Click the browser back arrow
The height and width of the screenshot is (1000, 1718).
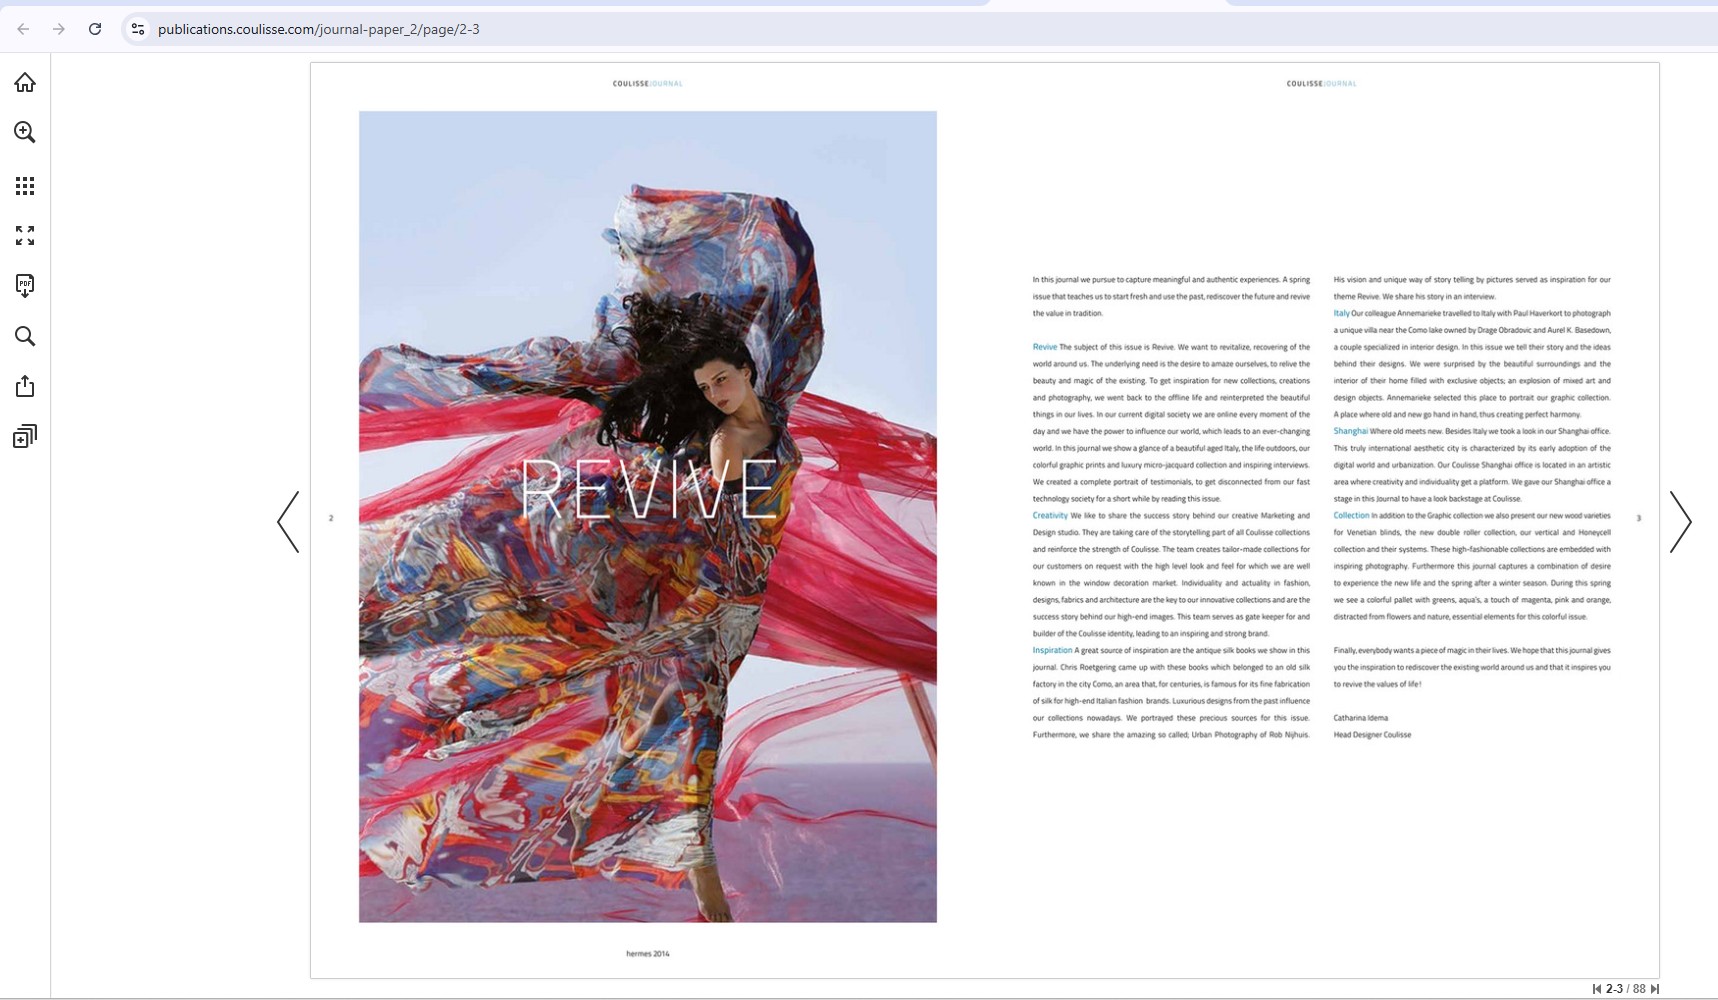point(23,29)
